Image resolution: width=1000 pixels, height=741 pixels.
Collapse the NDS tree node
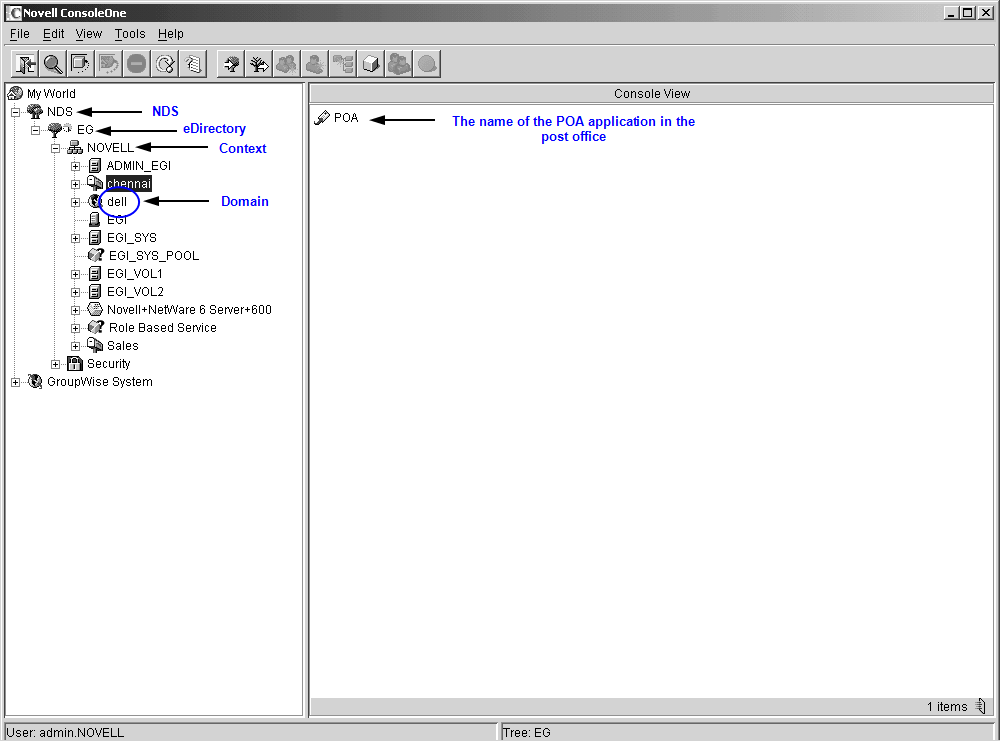tap(15, 112)
